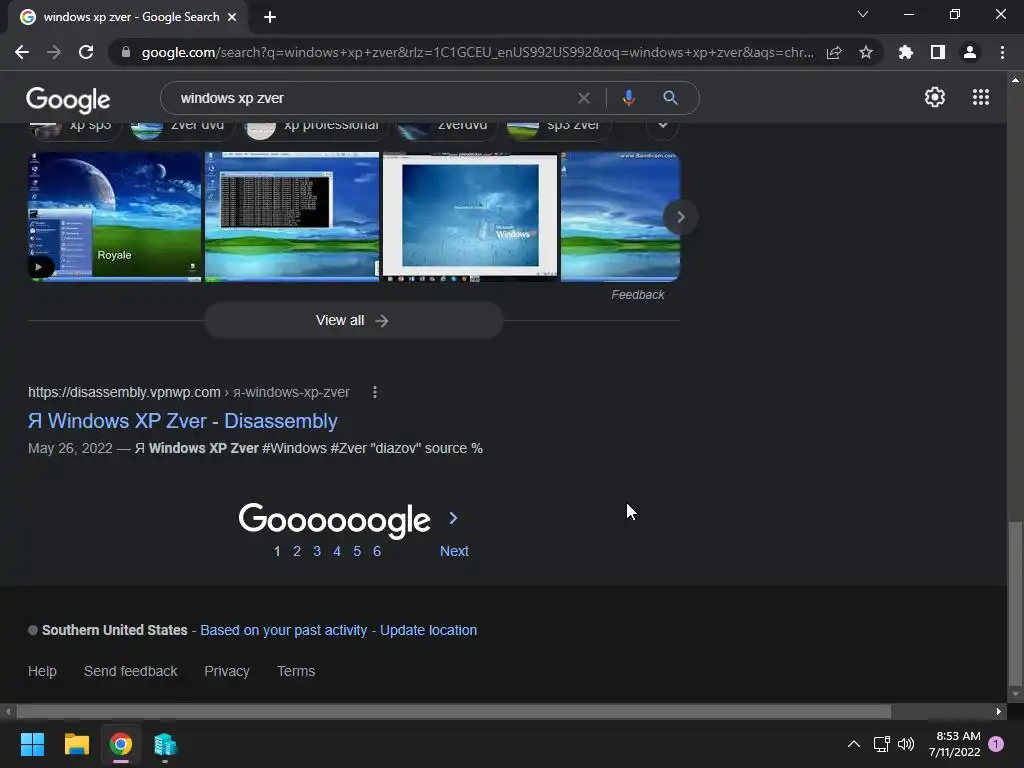This screenshot has height=768, width=1024.
Task: Open the volume speaker control
Action: click(x=906, y=744)
